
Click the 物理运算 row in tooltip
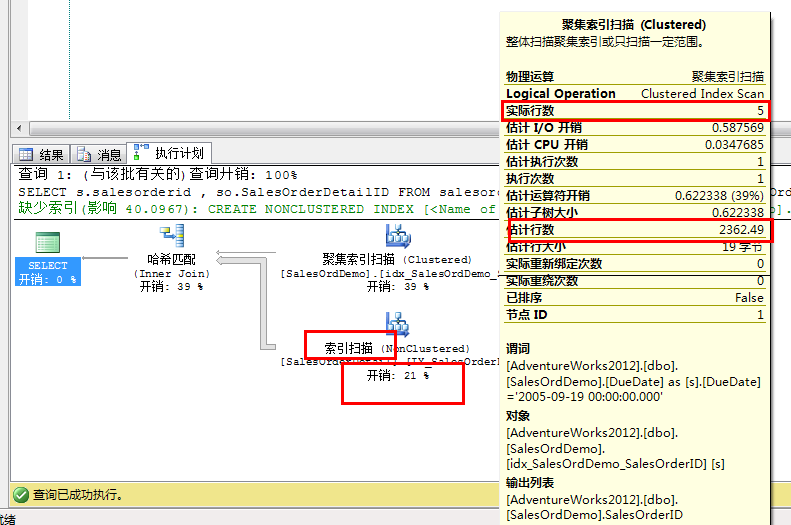tap(635, 77)
